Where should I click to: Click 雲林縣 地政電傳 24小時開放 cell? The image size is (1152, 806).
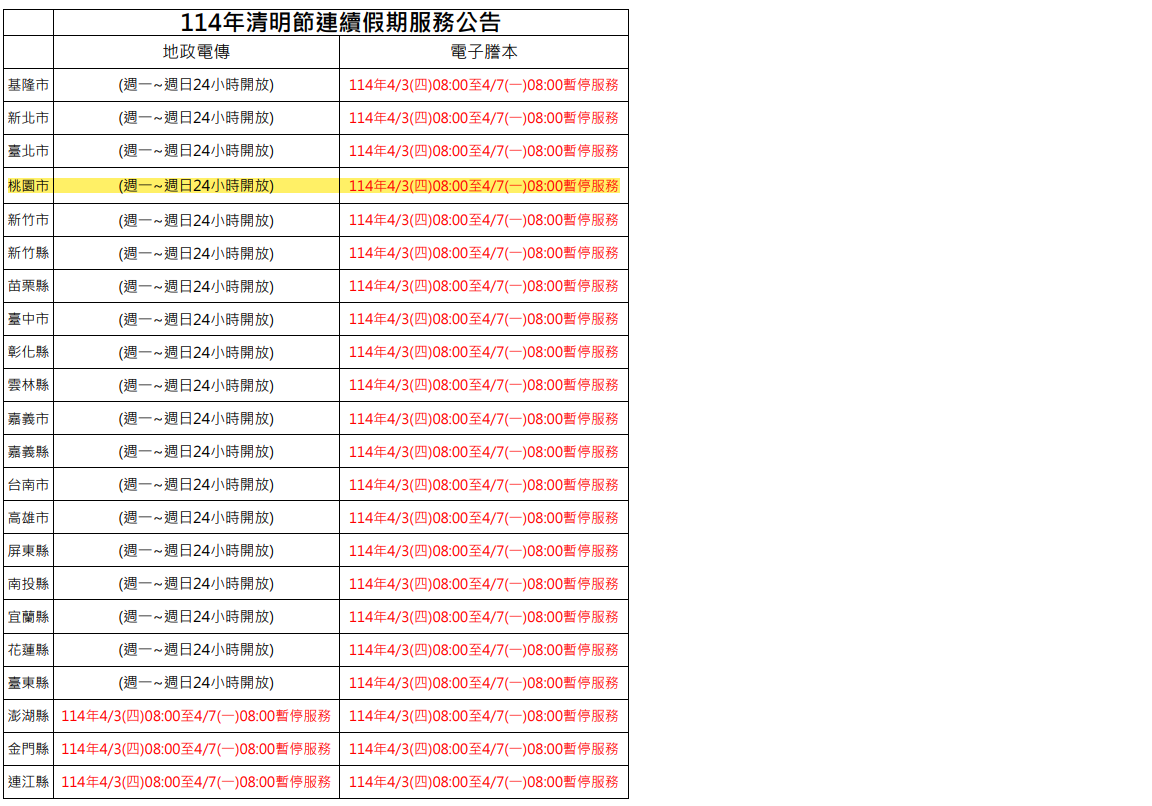(x=196, y=386)
